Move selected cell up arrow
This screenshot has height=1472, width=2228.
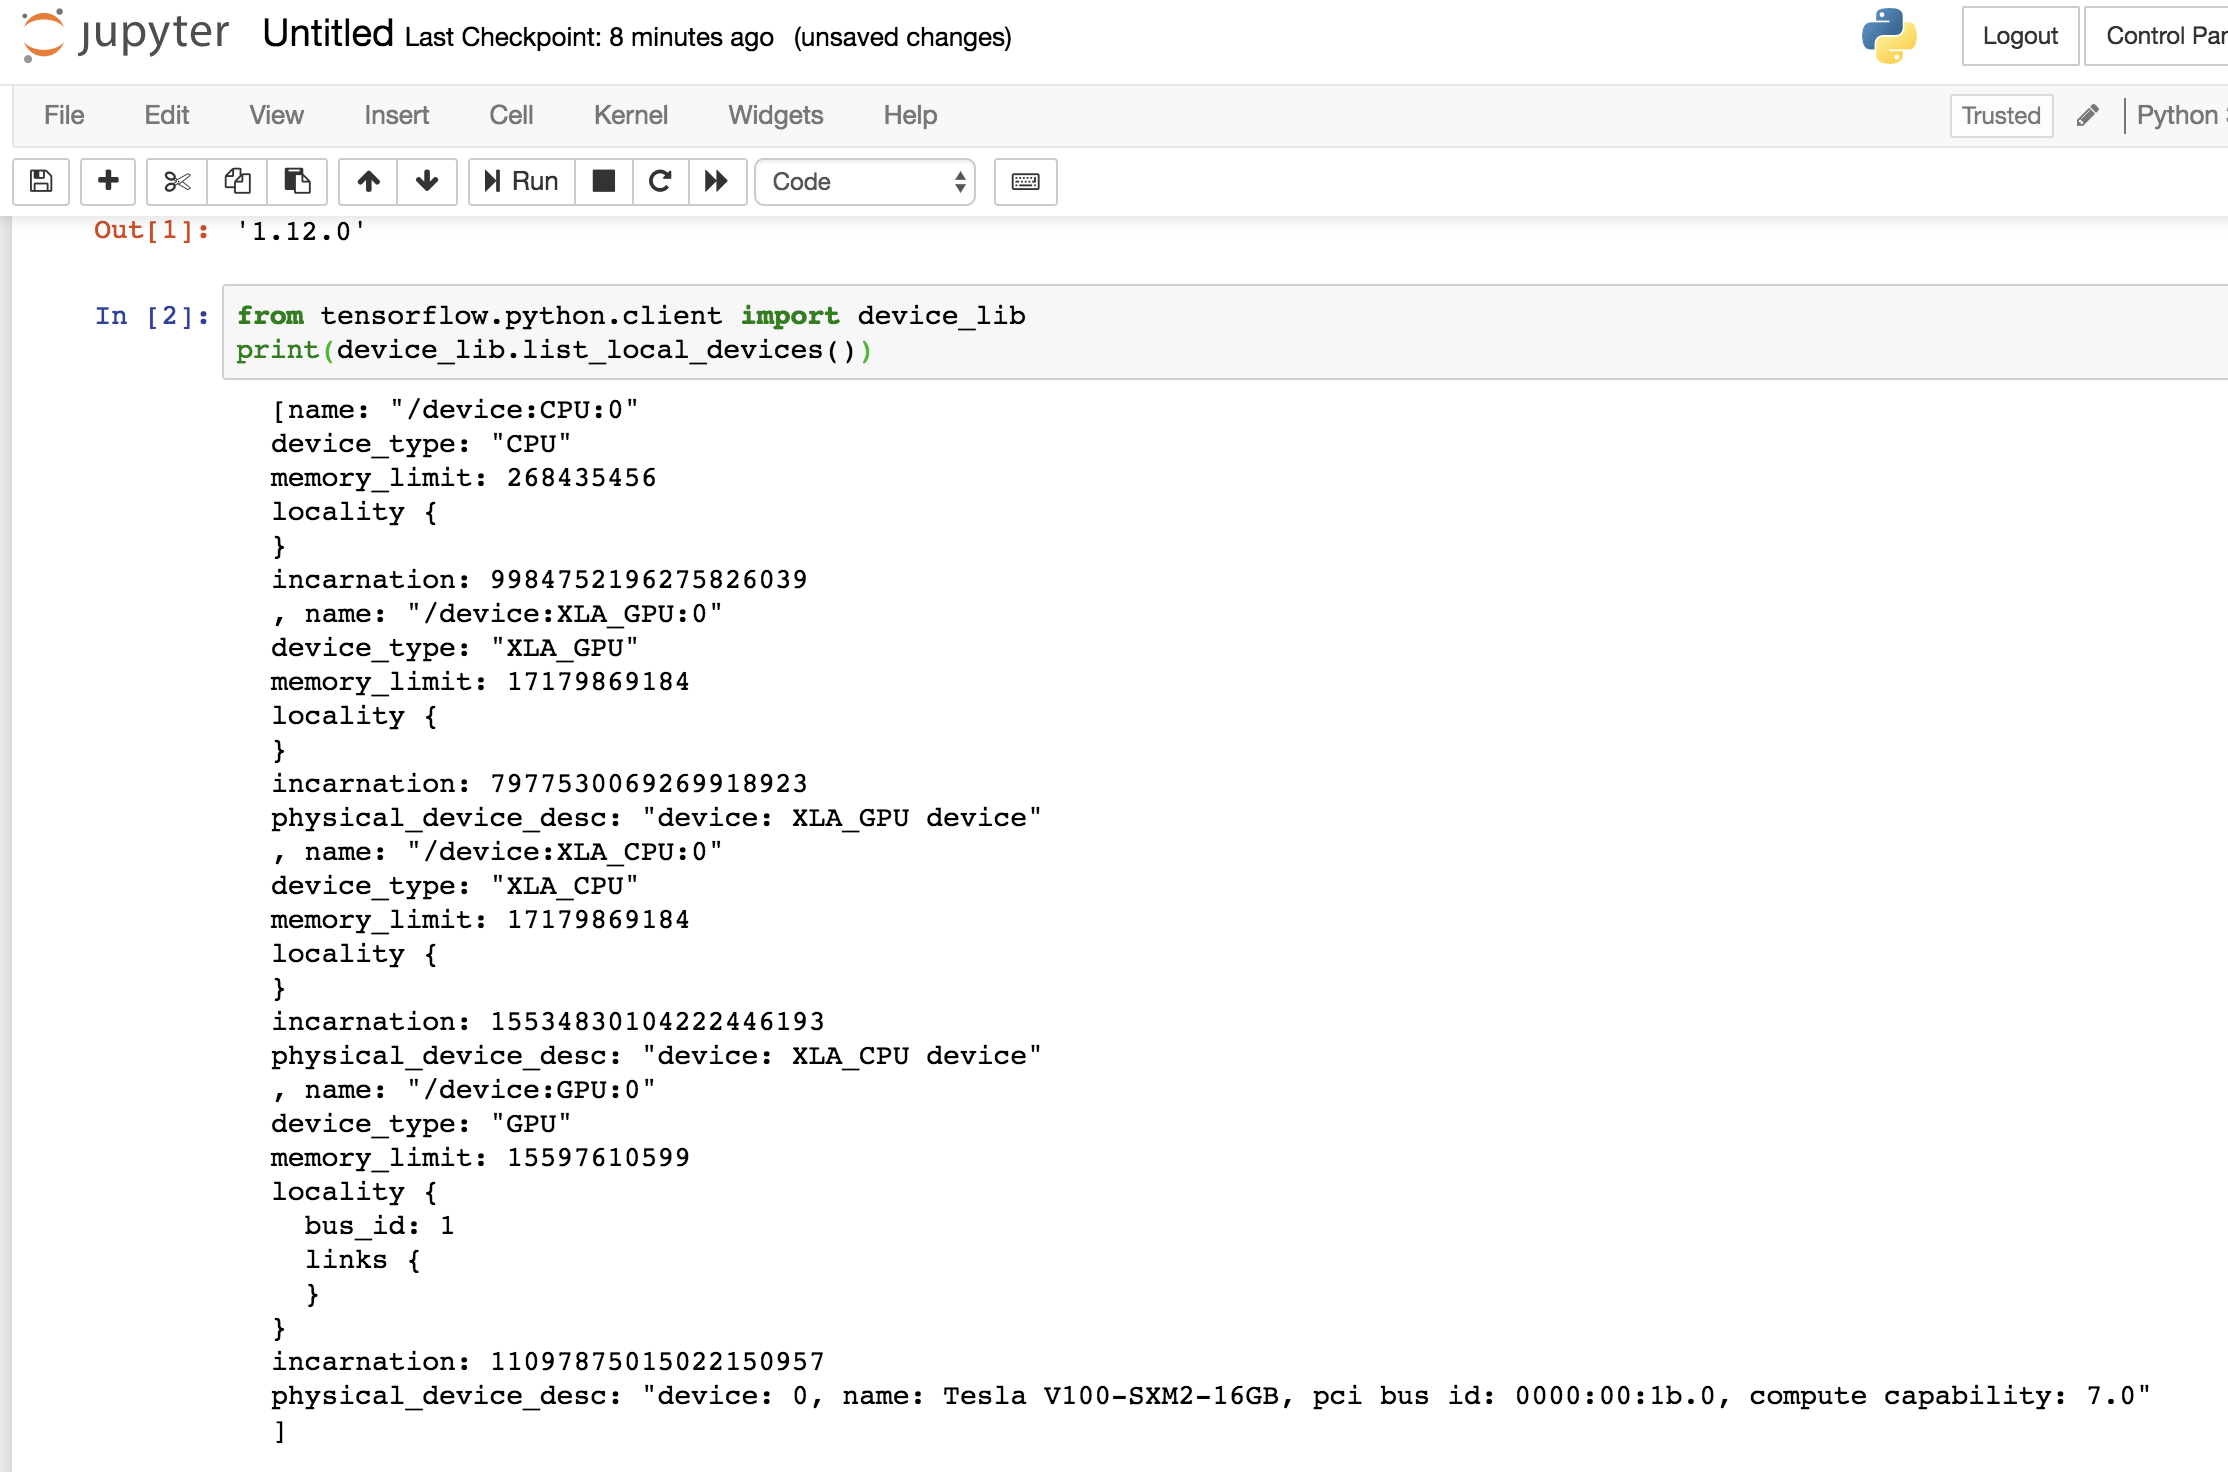(x=368, y=181)
